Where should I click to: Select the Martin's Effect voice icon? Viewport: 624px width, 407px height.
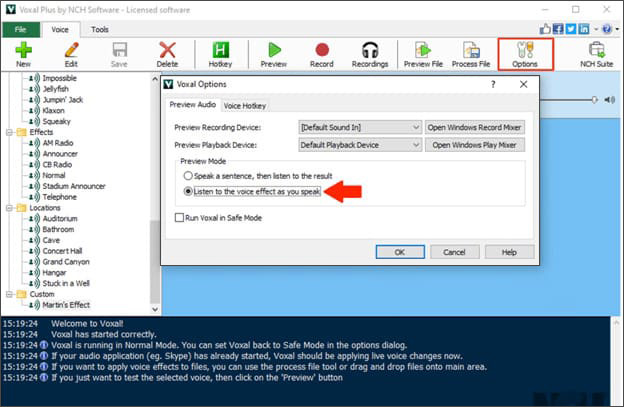click(35, 305)
